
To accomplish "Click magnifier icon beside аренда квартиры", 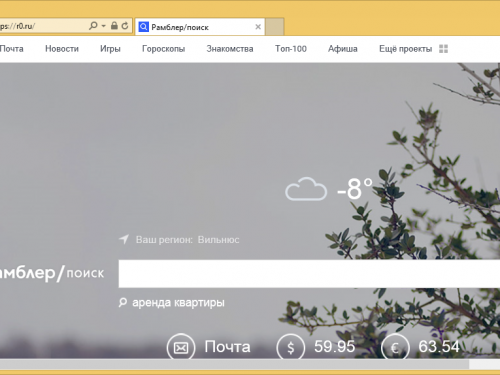I will click(x=123, y=303).
